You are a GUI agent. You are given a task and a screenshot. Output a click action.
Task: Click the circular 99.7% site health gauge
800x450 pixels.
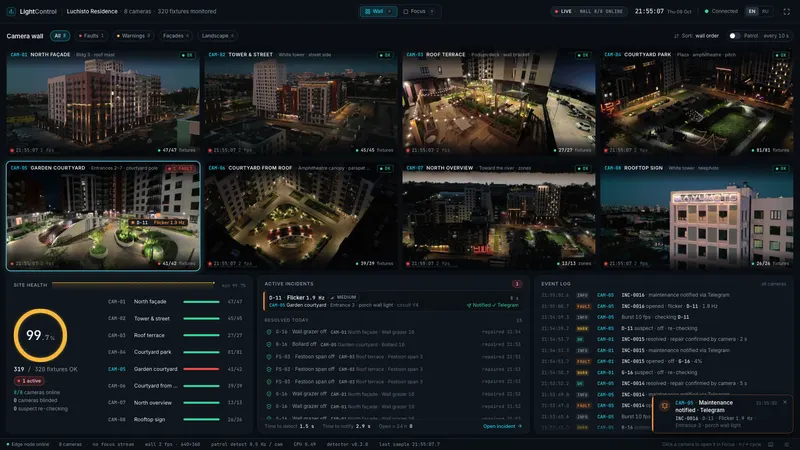coord(40,335)
